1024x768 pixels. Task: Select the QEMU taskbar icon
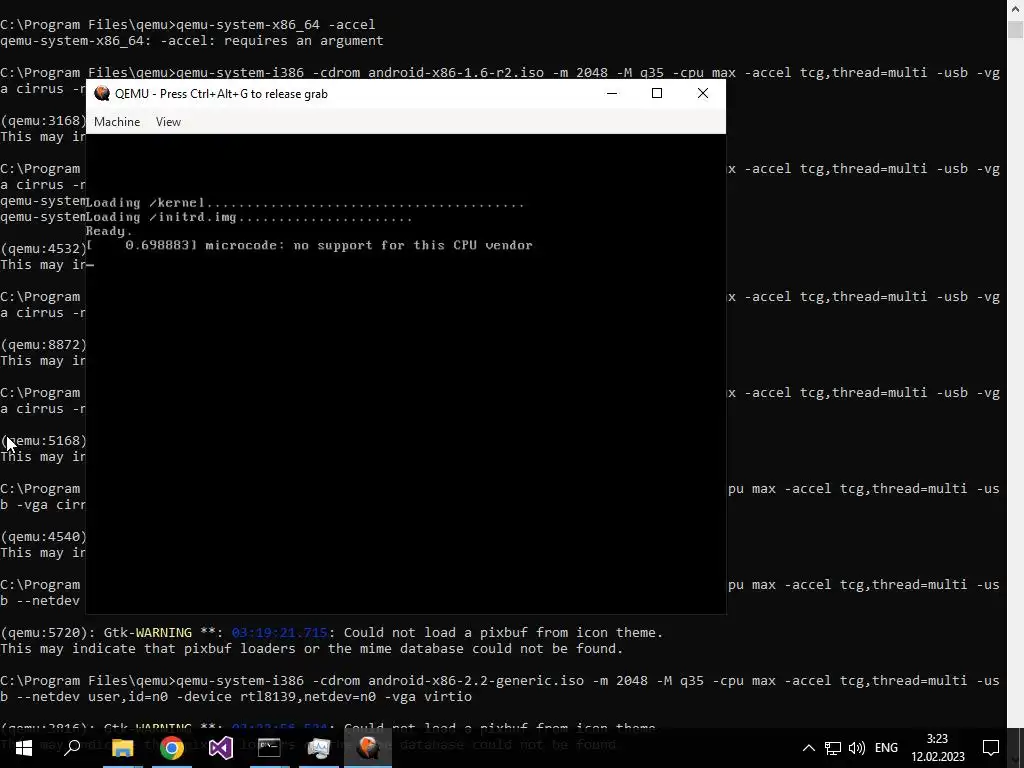(368, 748)
